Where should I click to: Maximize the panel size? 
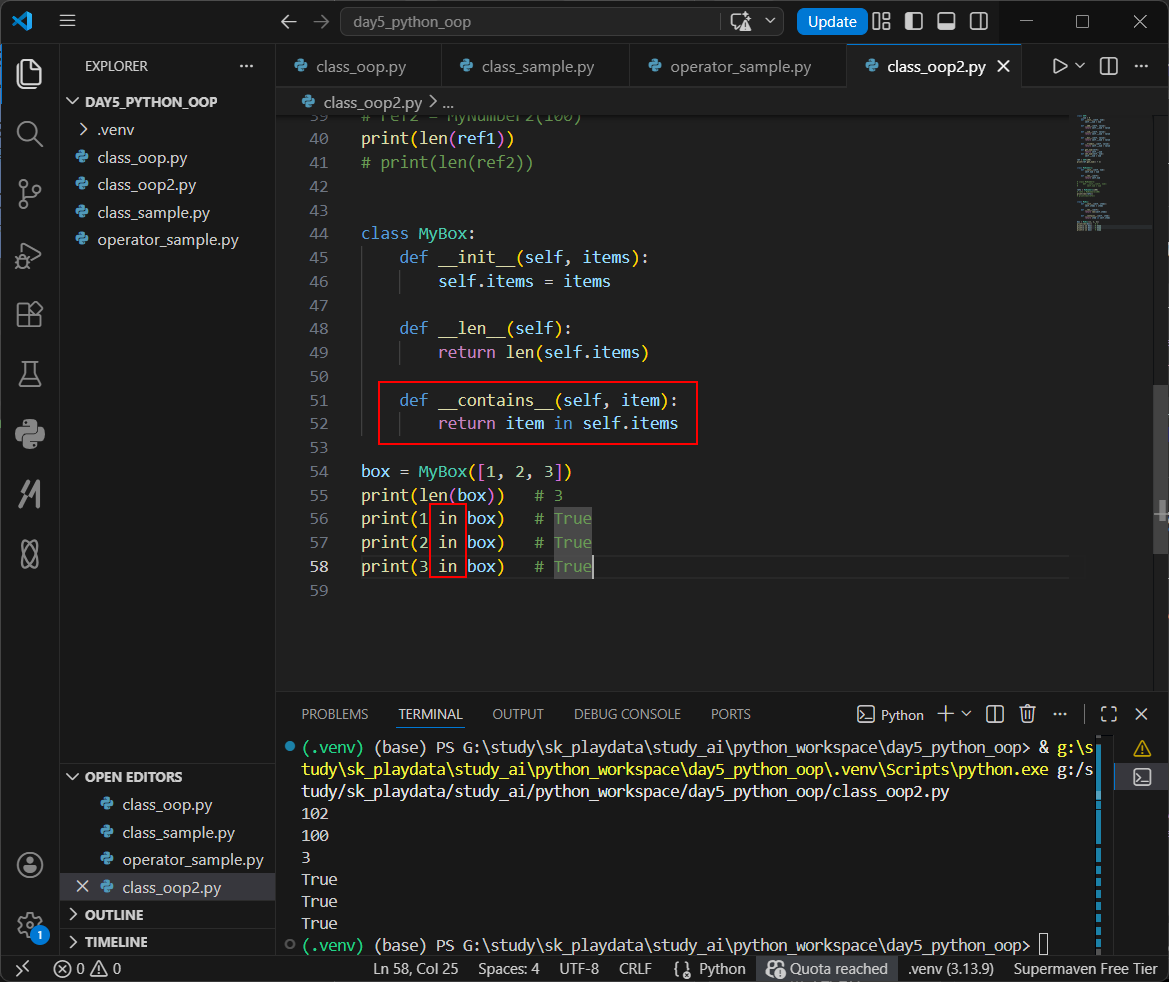click(x=1109, y=714)
